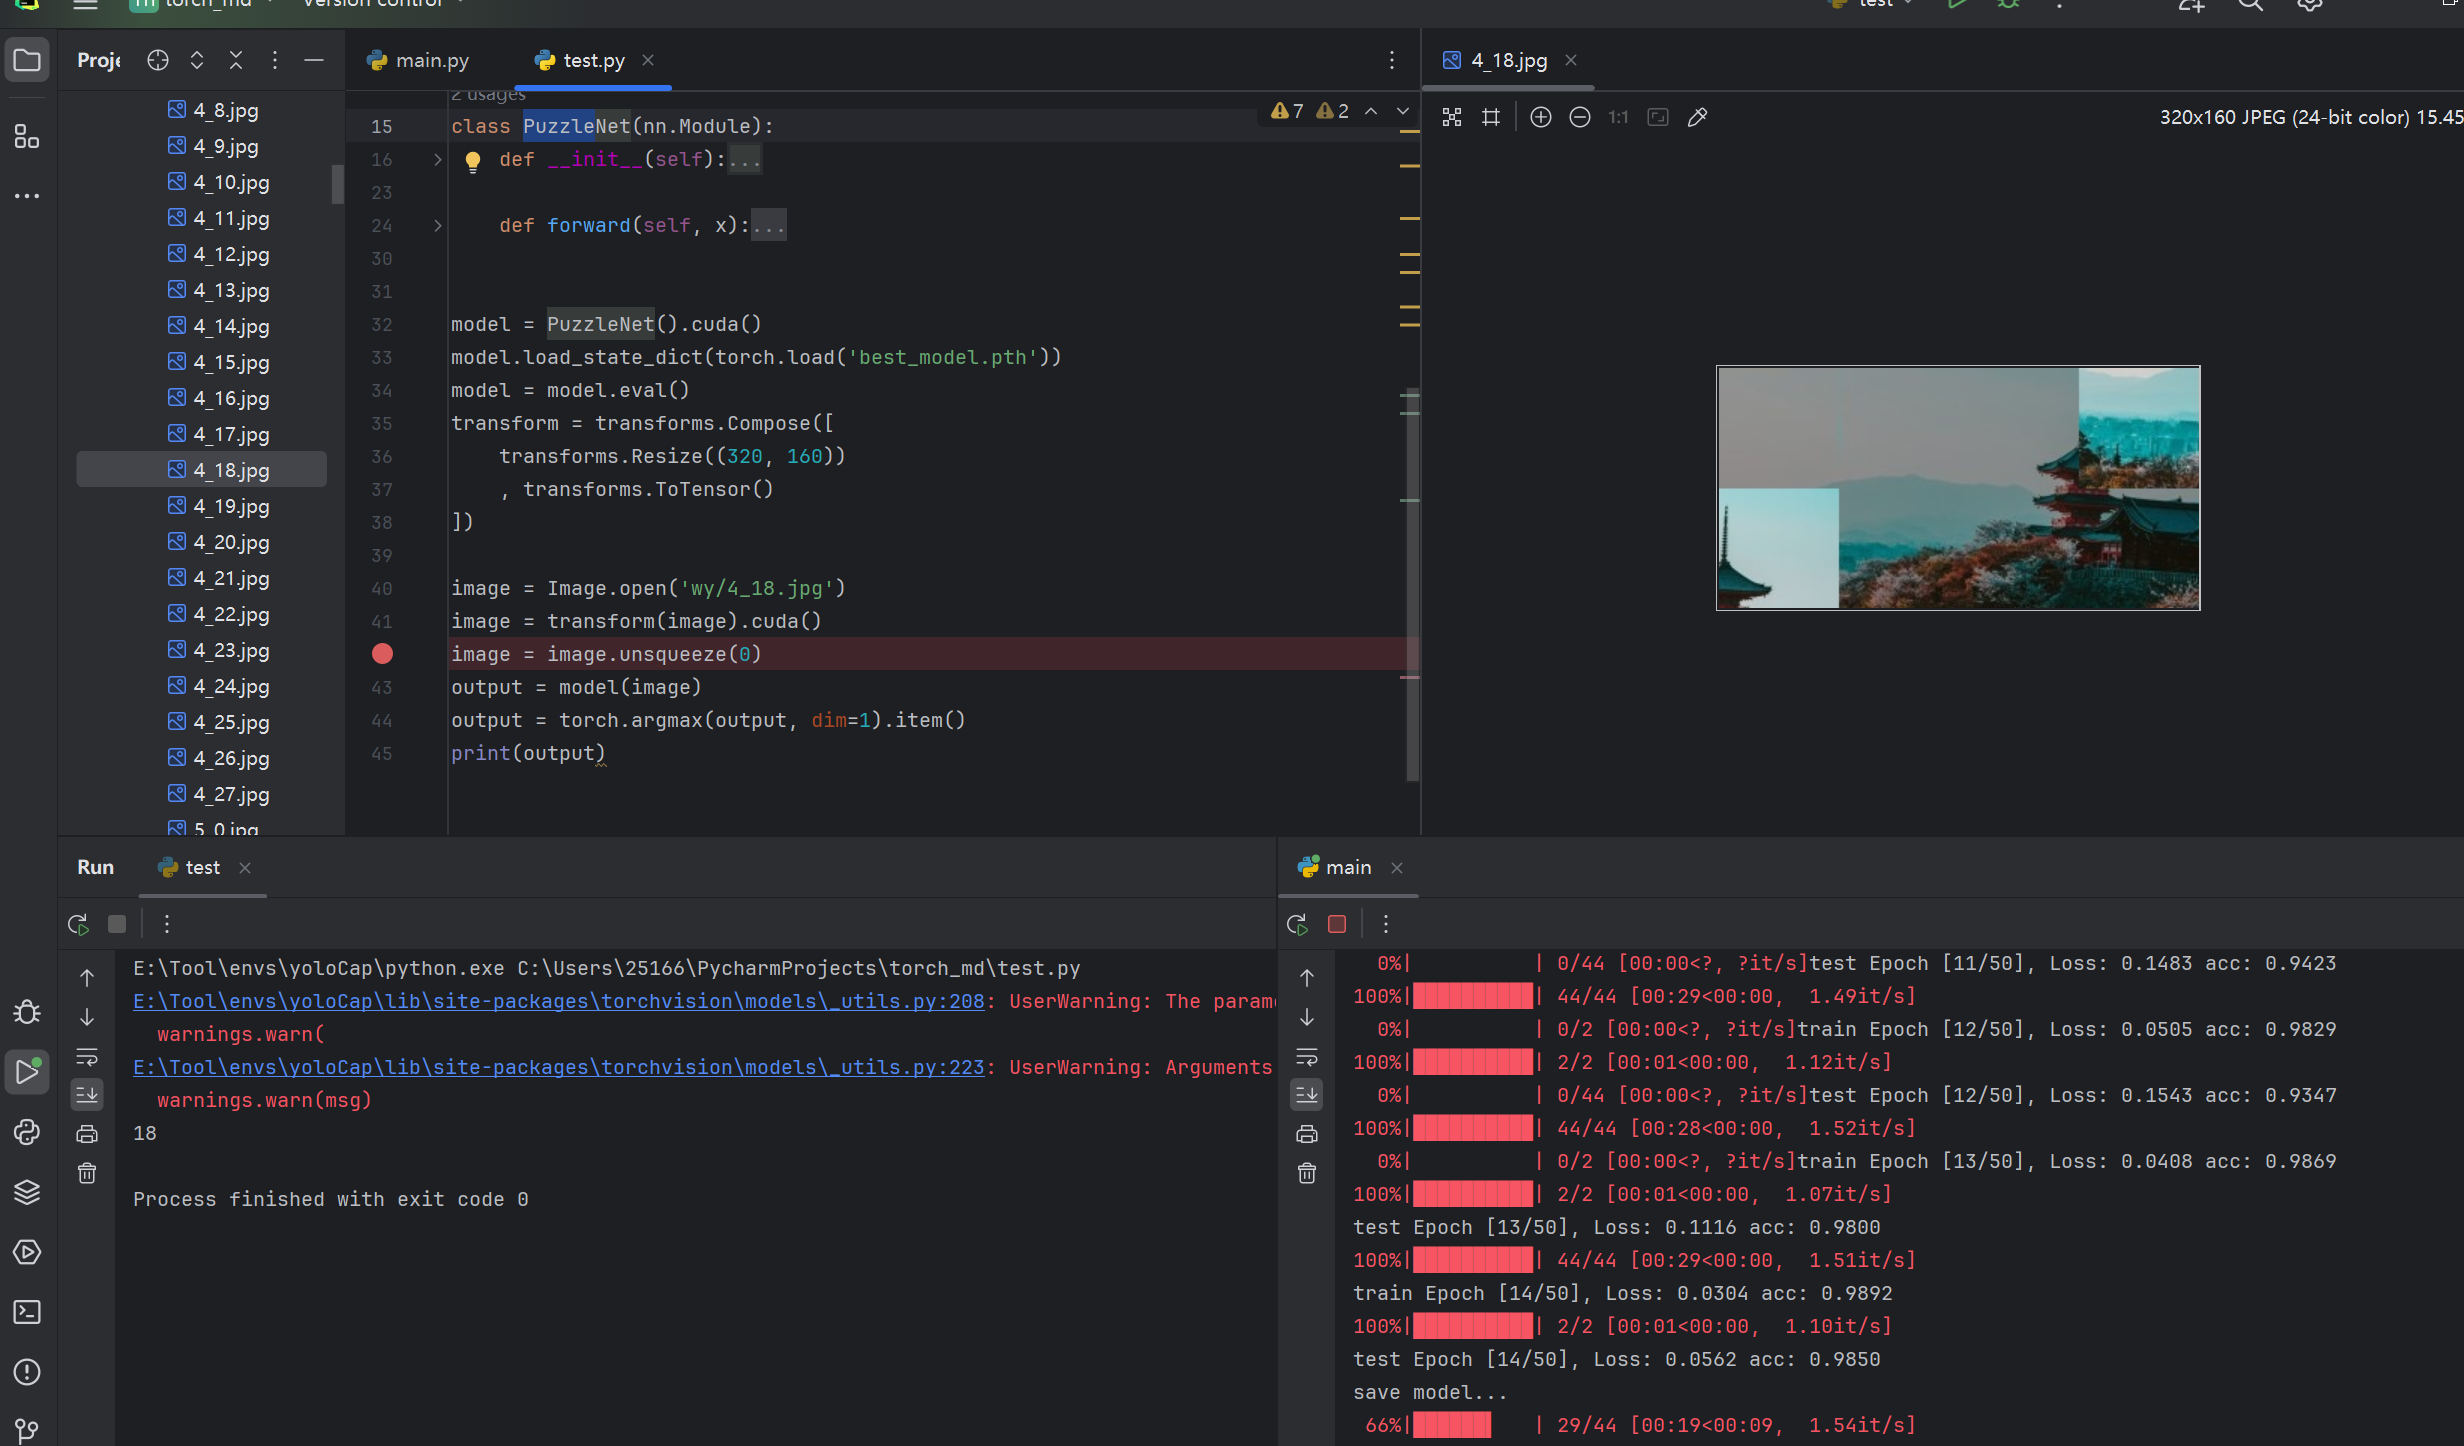The image size is (2464, 1446).
Task: Stop the test run process
Action: [x=117, y=924]
